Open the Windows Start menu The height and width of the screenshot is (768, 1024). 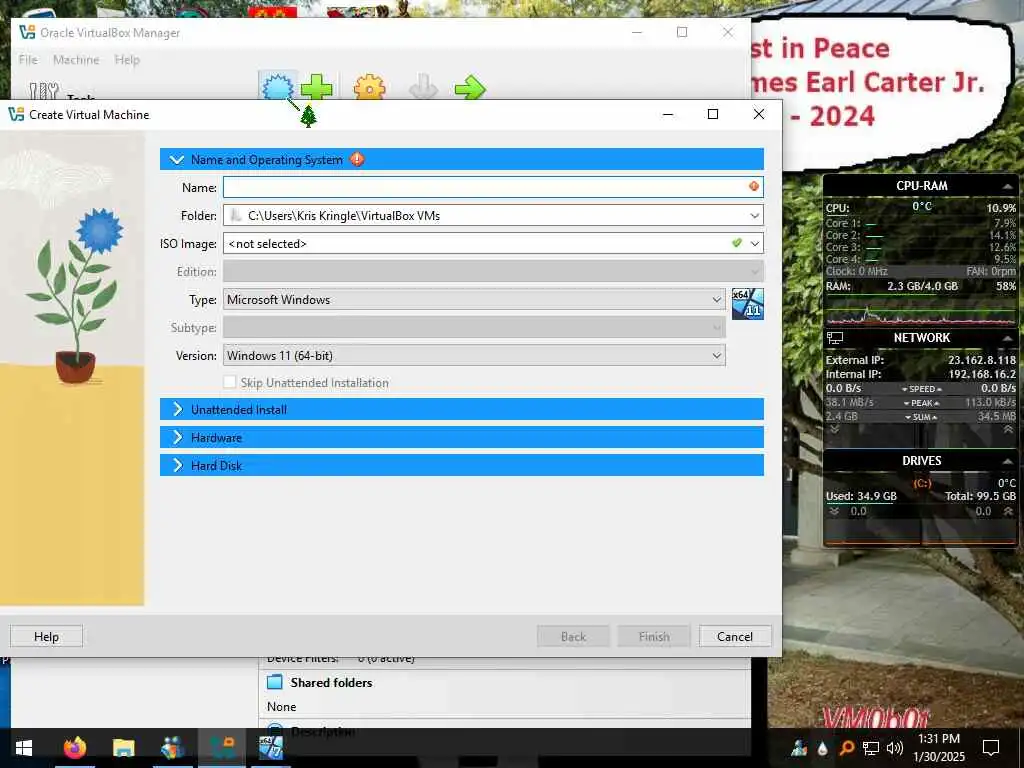[24, 748]
